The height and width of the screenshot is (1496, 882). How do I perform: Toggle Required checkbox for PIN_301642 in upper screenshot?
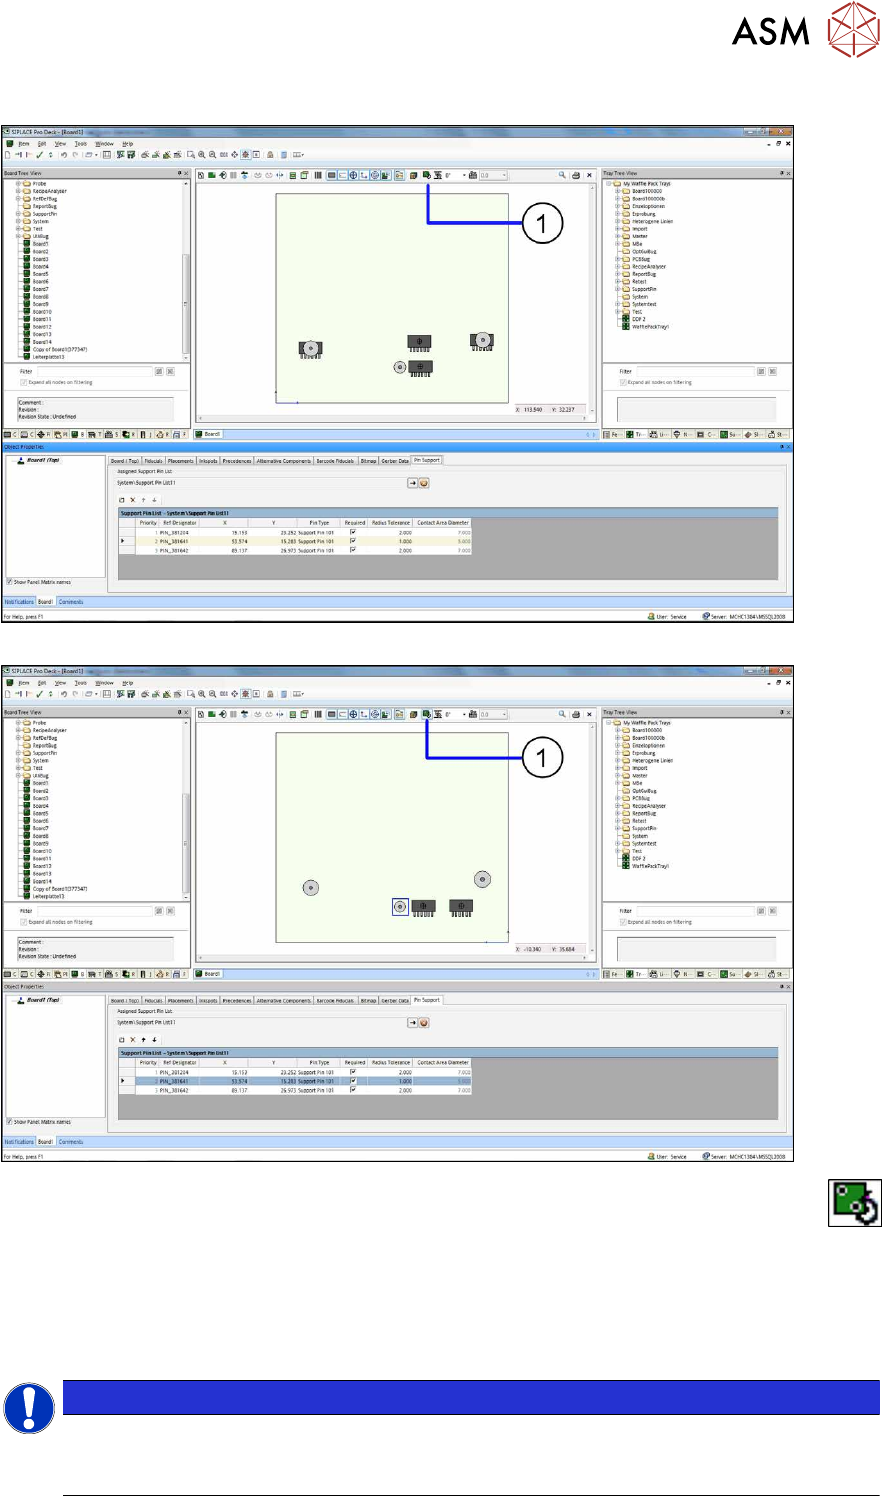coord(353,550)
